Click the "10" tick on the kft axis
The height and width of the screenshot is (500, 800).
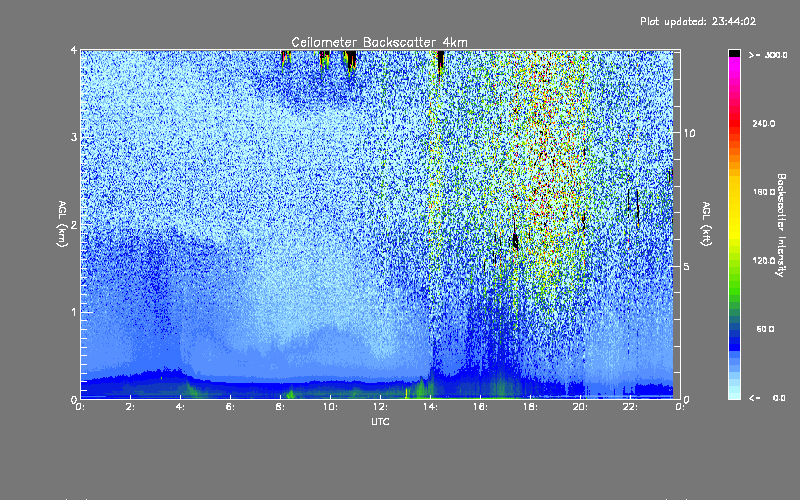(x=689, y=133)
